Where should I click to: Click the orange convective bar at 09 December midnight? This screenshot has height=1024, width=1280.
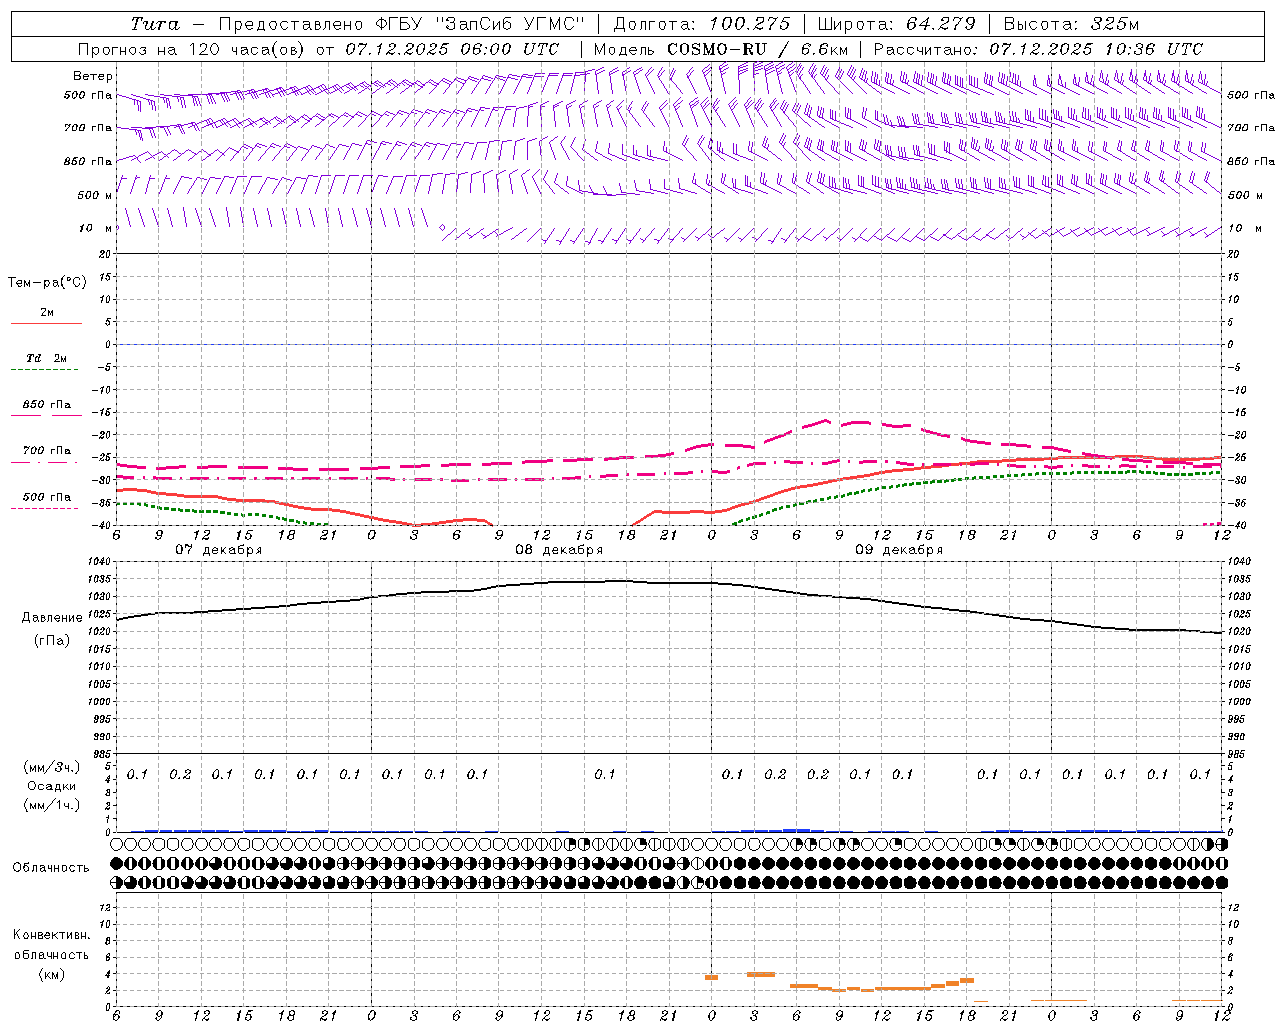pos(711,977)
